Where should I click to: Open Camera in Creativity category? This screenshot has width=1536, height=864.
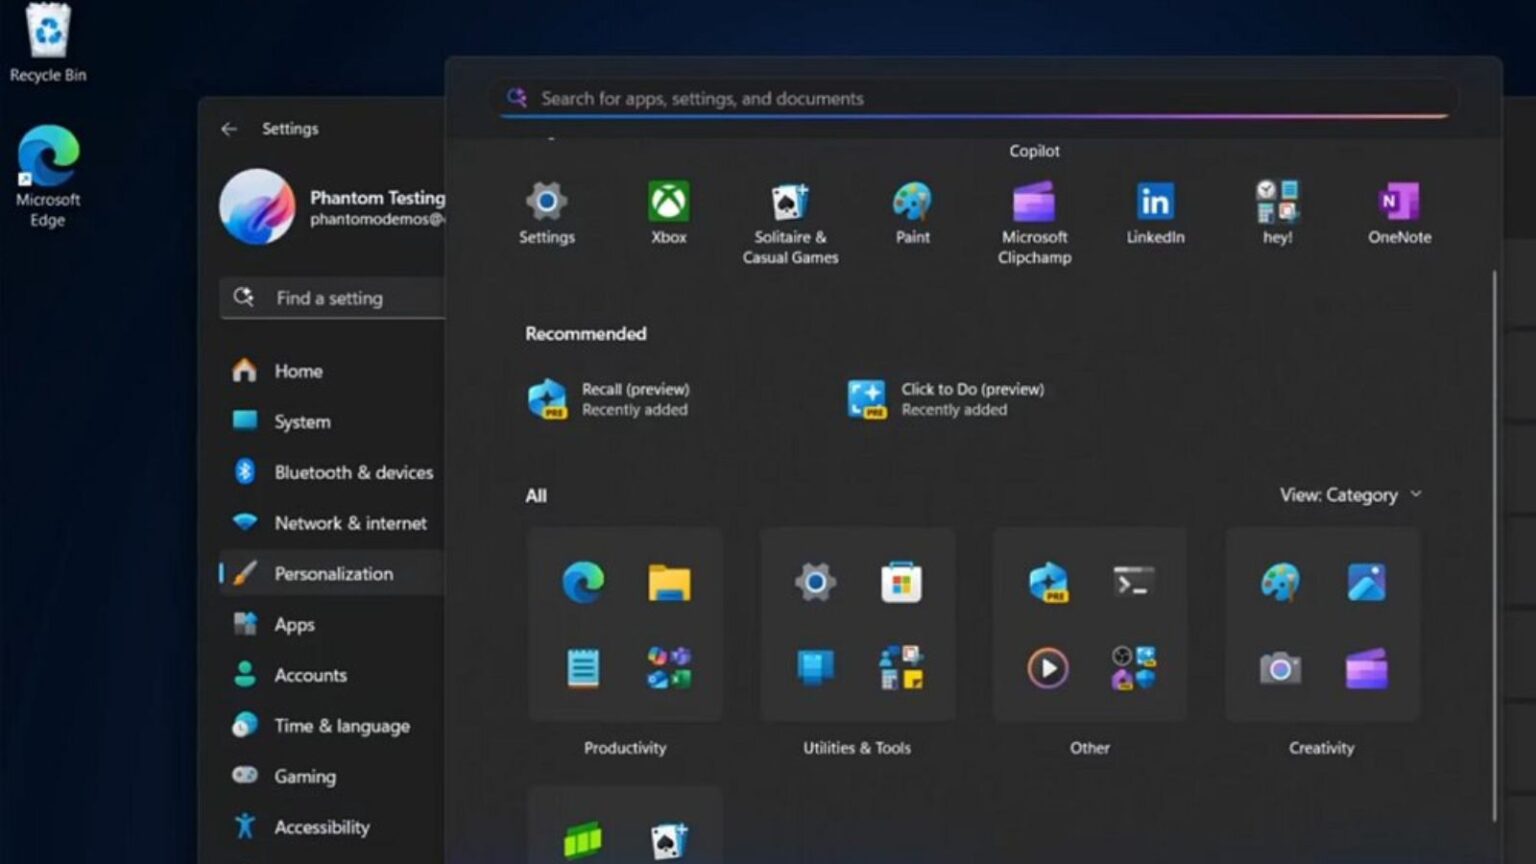coord(1280,668)
